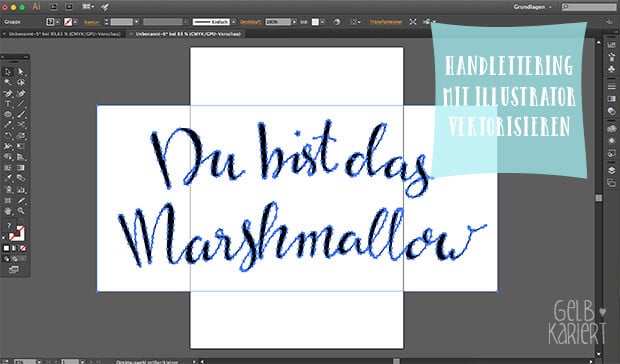Screen dimensions: 620x364
Task: Open the fill color dropdown in control bar
Action: coord(58,22)
